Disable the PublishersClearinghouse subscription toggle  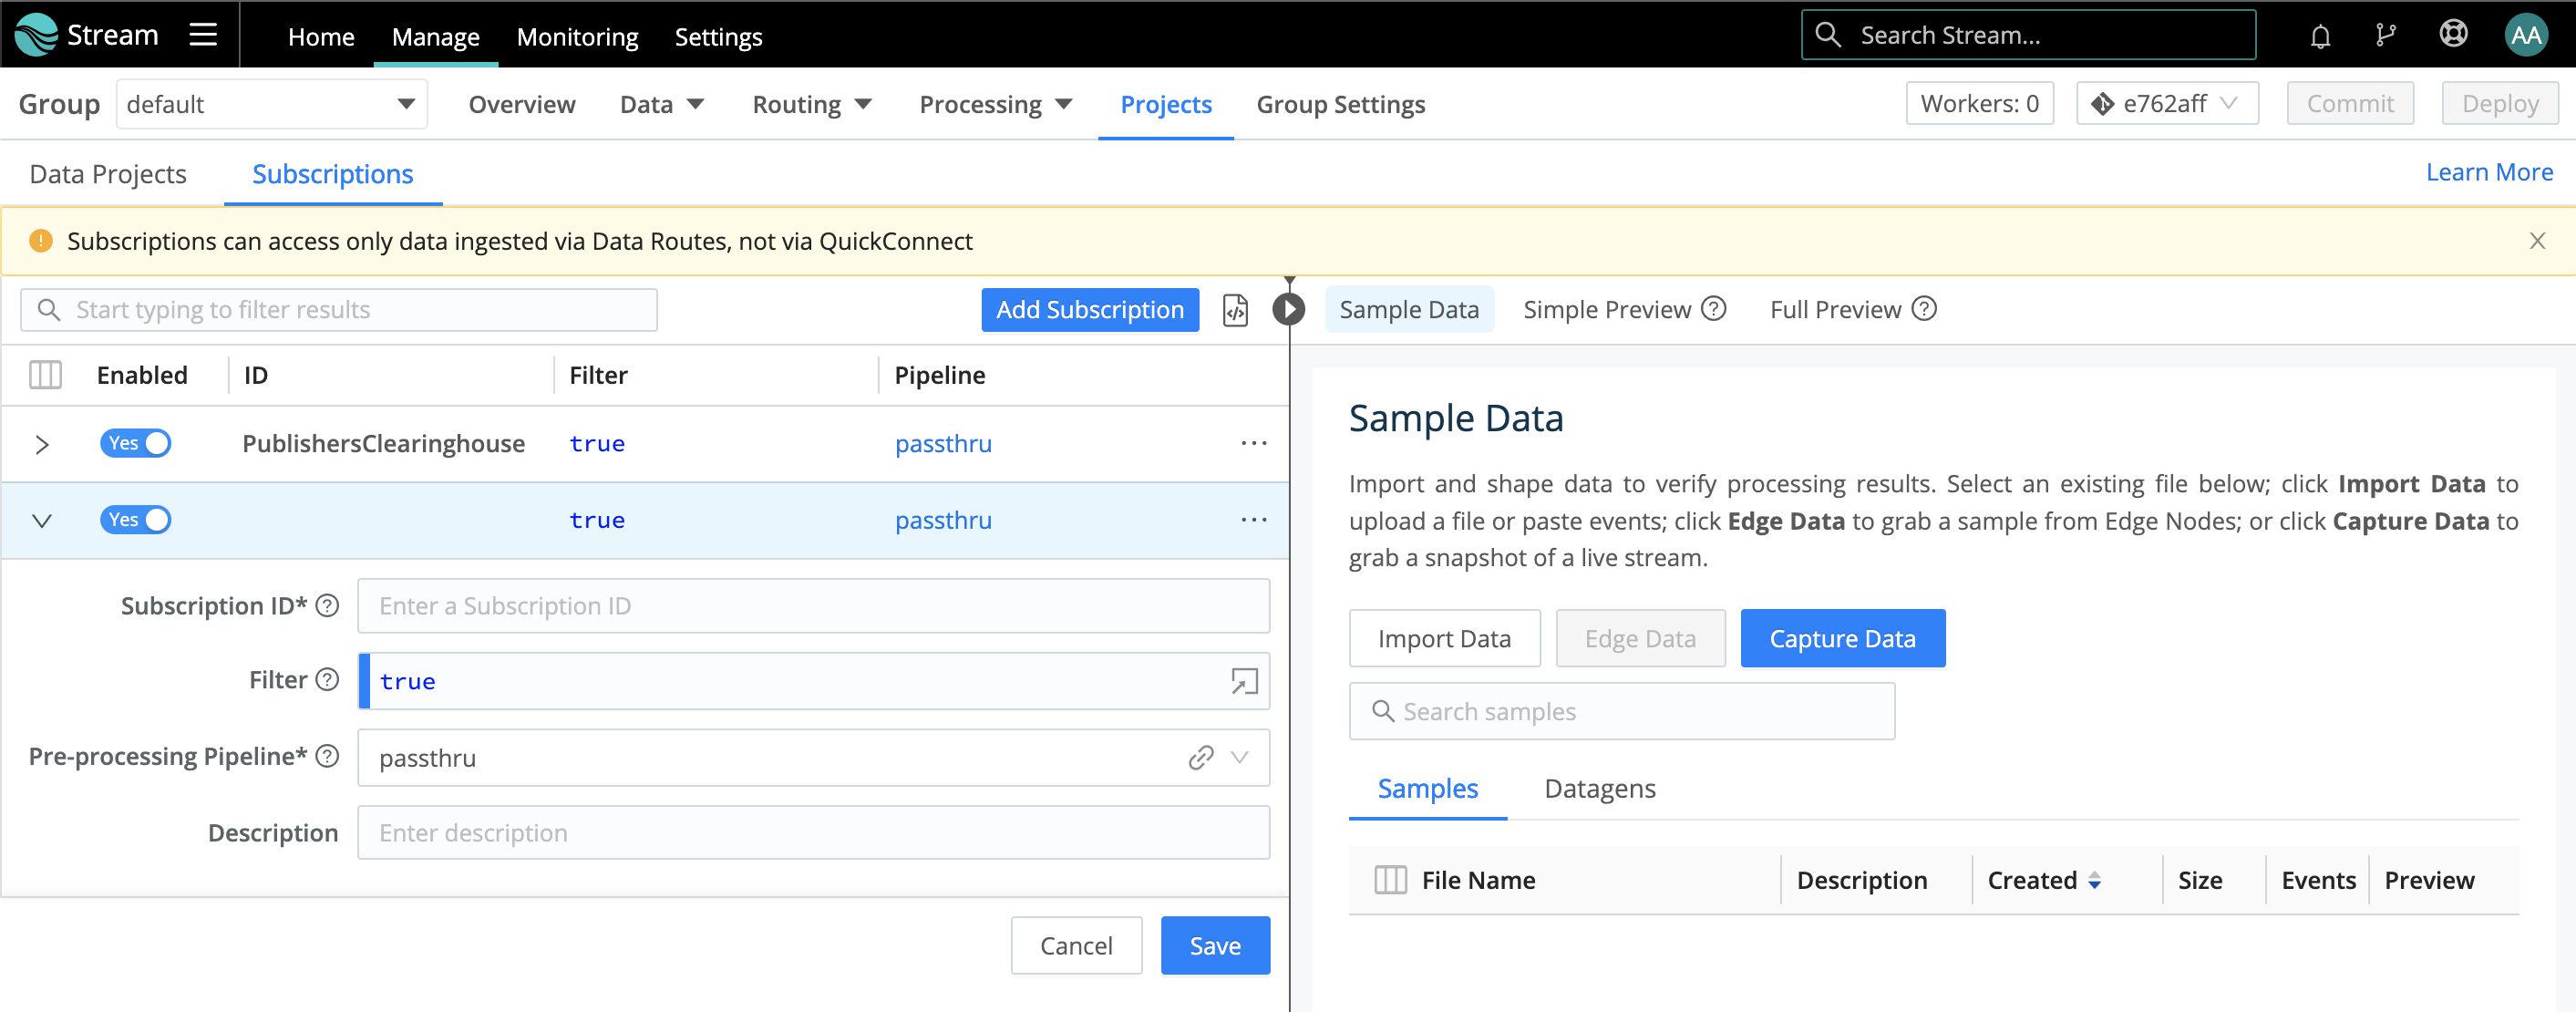pyautogui.click(x=136, y=443)
